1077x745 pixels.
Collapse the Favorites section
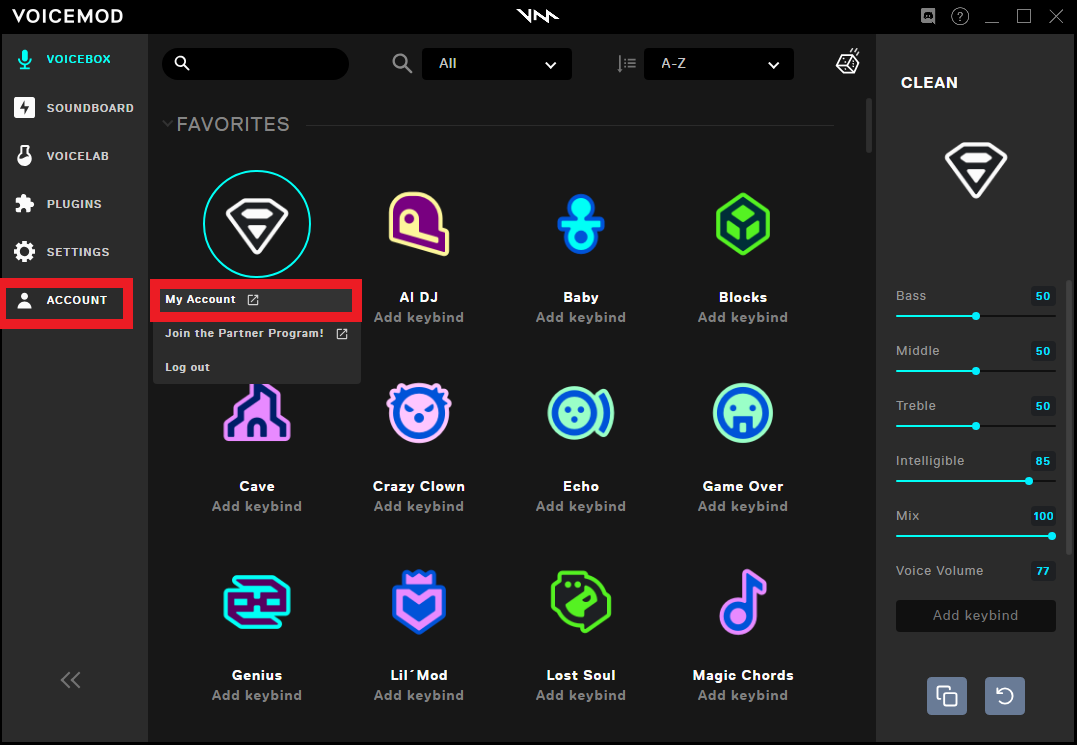click(x=167, y=124)
